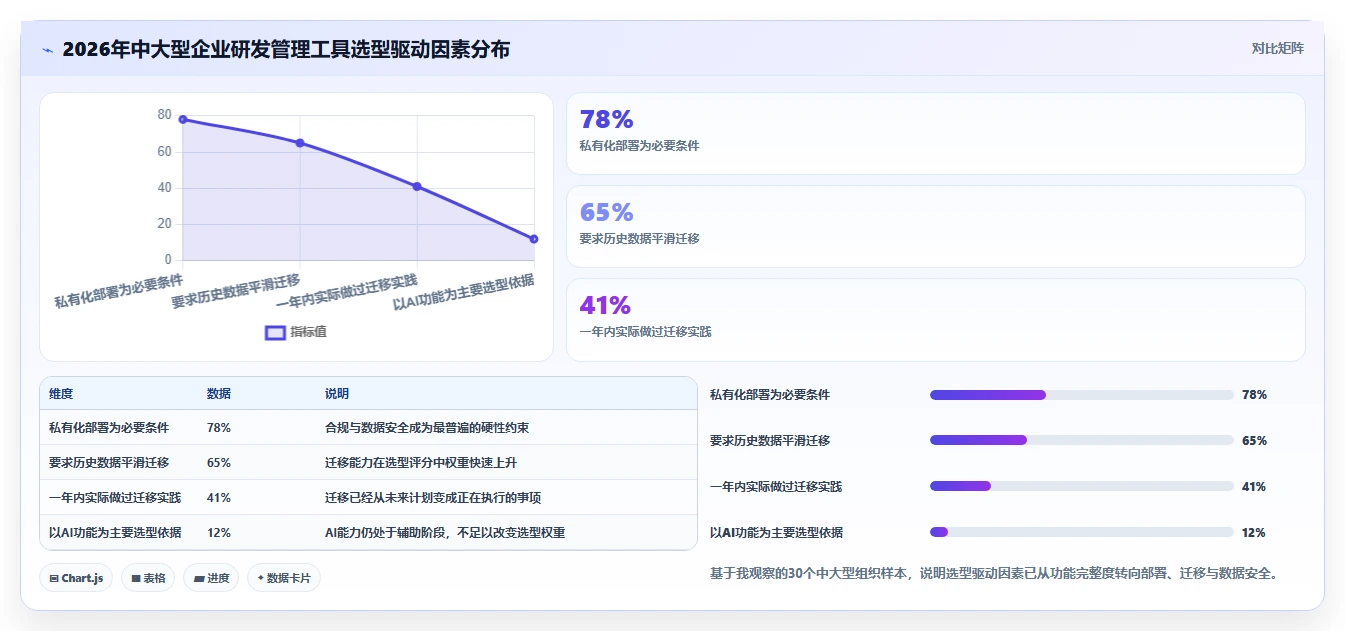Click the 表格 tag chip
This screenshot has height=631, width=1345.
(148, 578)
